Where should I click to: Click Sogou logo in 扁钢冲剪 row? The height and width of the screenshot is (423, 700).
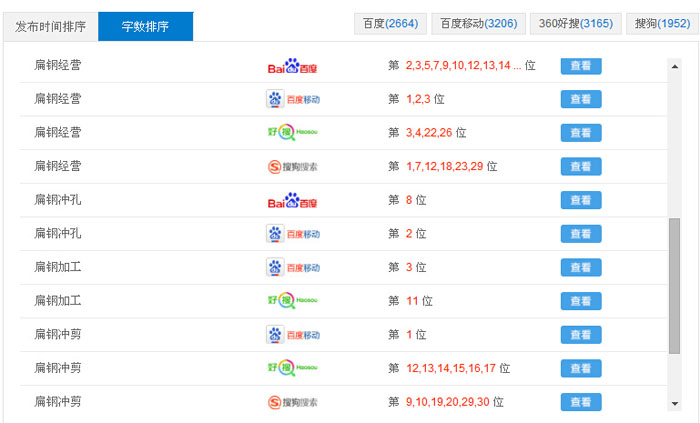292,402
